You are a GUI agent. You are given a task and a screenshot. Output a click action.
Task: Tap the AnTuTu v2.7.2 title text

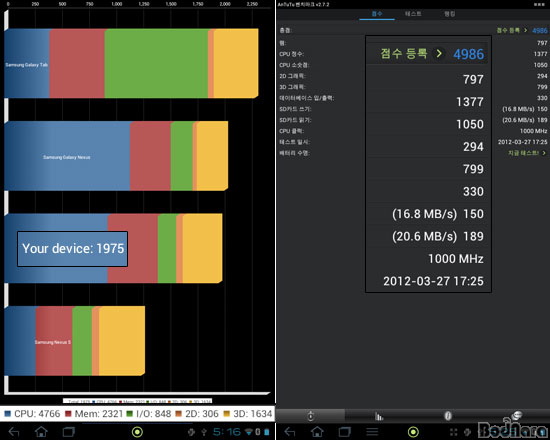pos(304,5)
